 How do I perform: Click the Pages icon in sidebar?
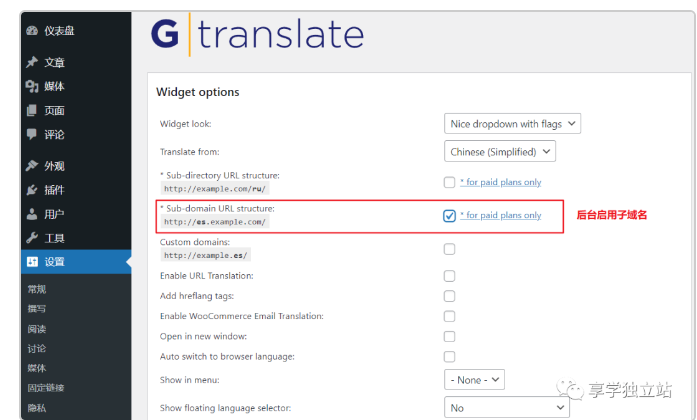pos(32,110)
